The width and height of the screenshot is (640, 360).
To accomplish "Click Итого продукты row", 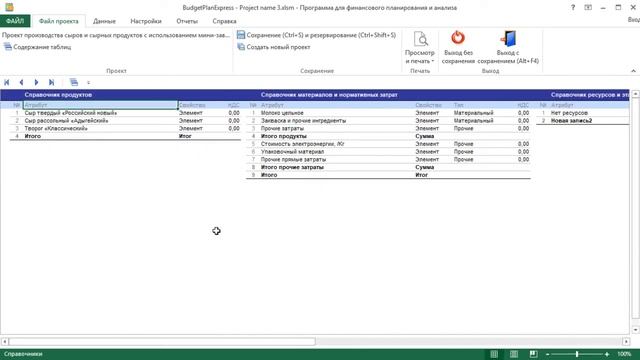I will (x=388, y=136).
